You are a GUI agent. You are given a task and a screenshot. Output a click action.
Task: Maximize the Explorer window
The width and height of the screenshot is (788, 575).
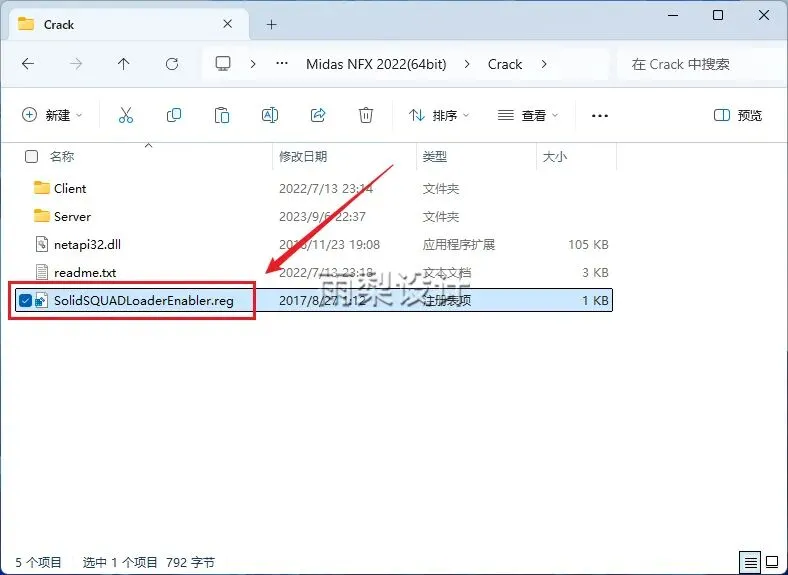[718, 15]
